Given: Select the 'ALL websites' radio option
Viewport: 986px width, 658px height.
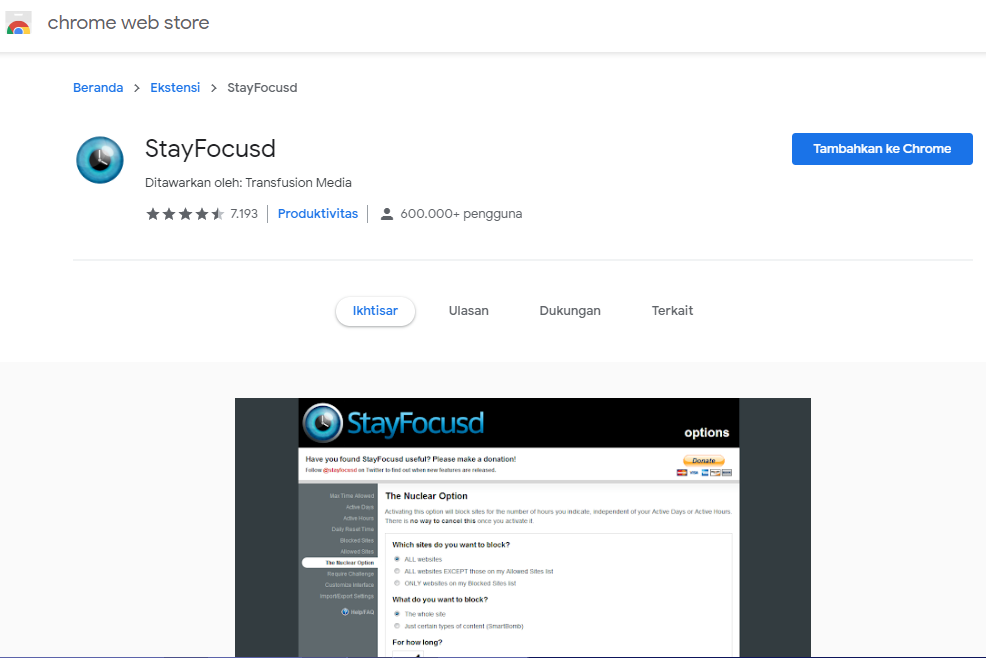Looking at the screenshot, I should 397,559.
